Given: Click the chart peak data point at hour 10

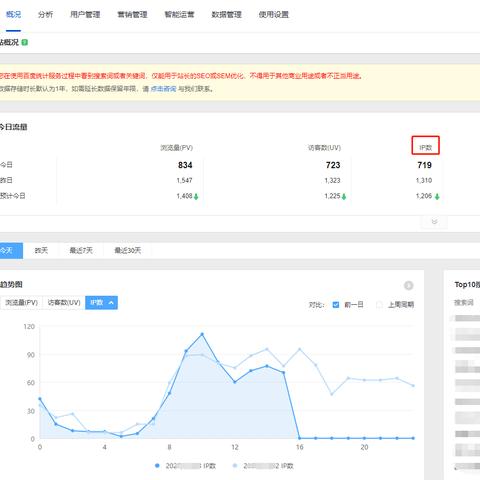Looking at the screenshot, I should [202, 334].
